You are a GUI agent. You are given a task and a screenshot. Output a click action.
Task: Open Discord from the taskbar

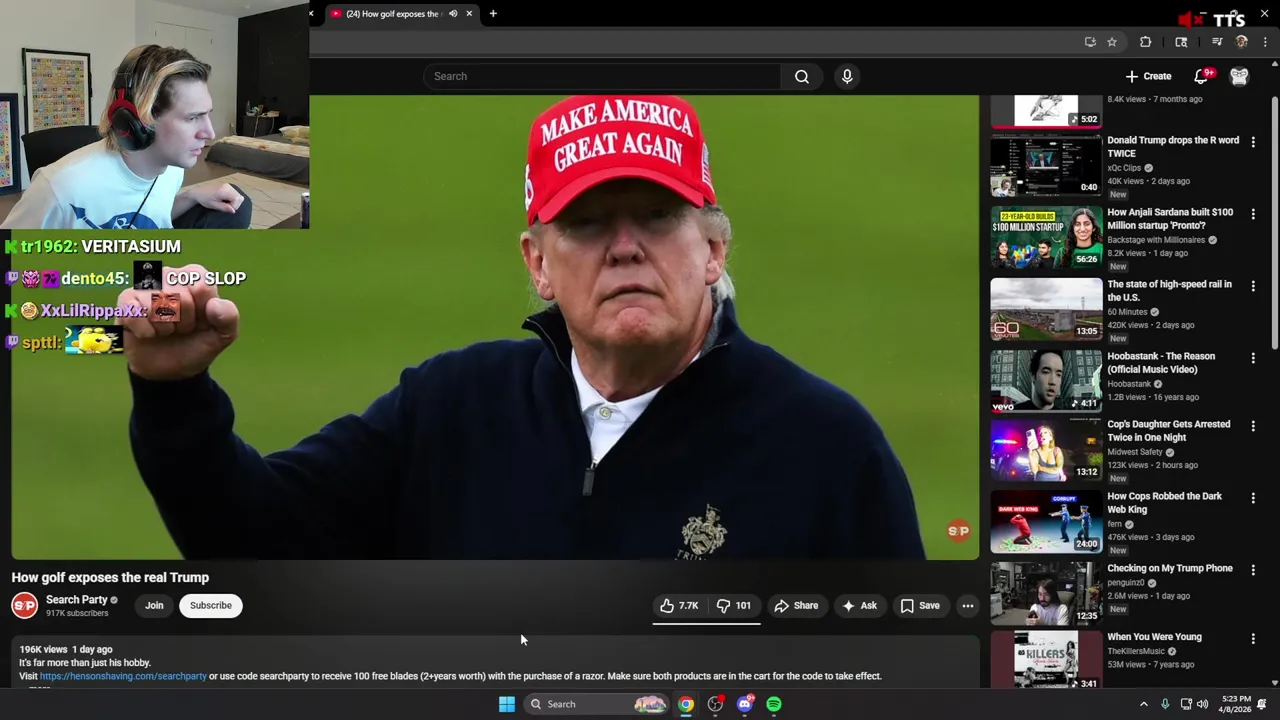click(744, 704)
